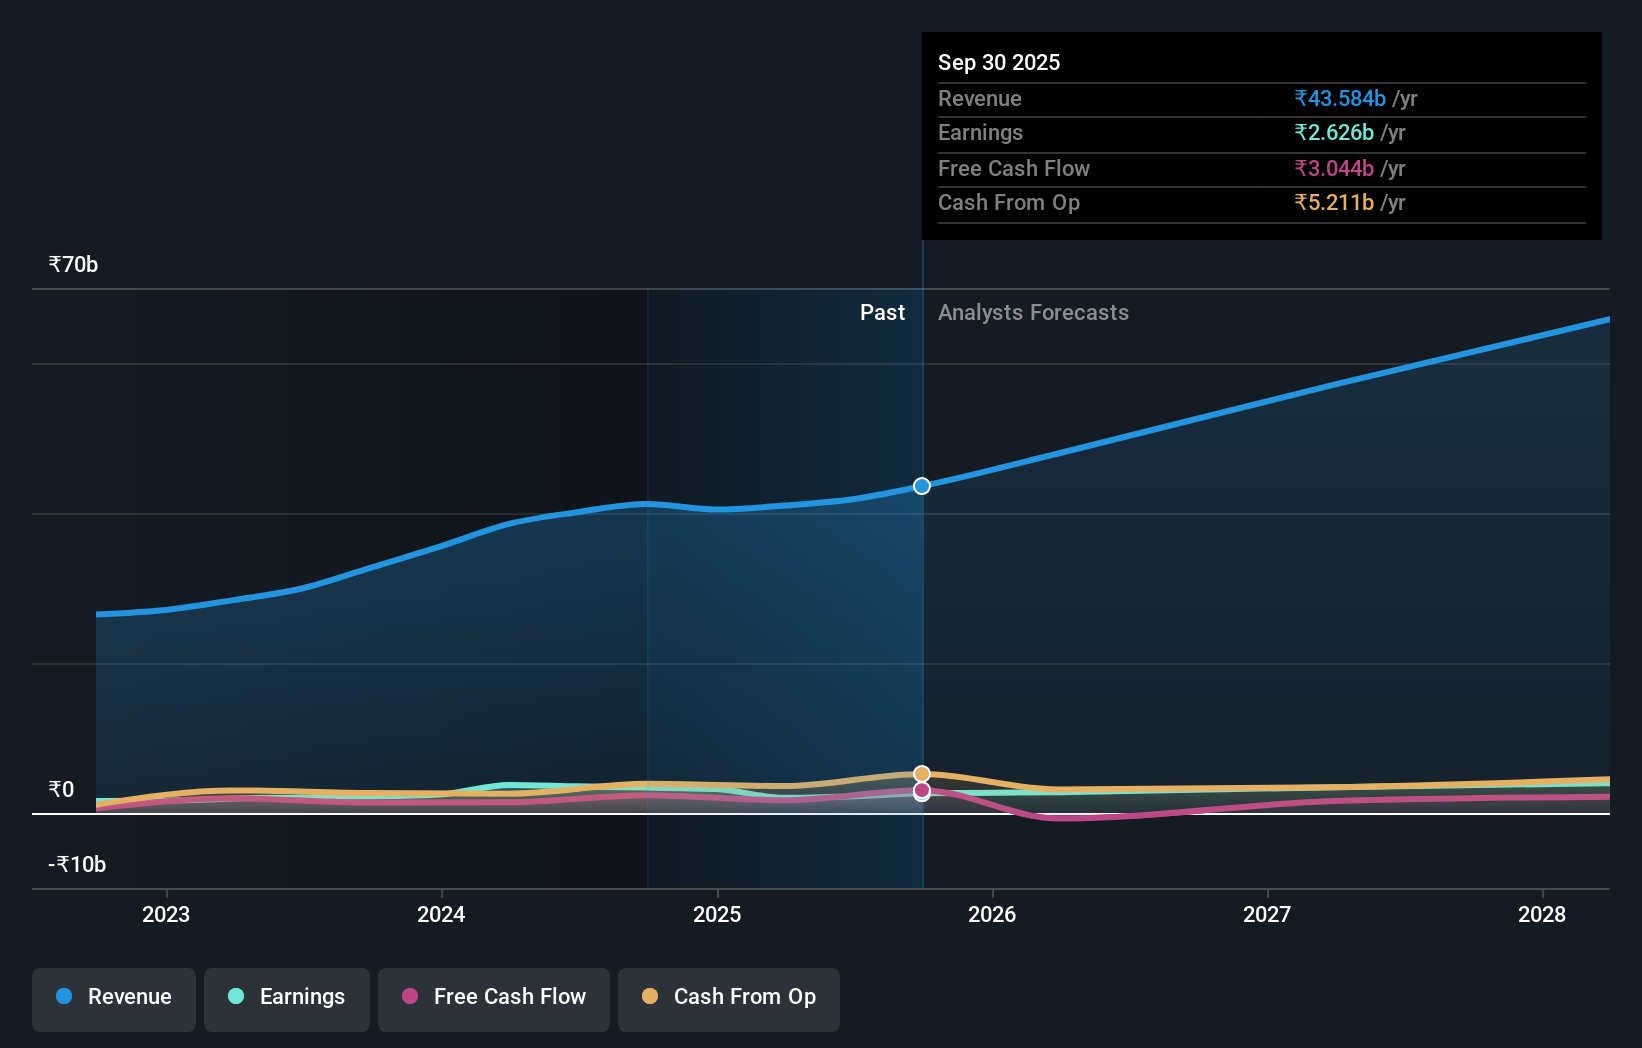Screen dimensions: 1642x1048
Task: Select the orange Cash From Op legend dot
Action: click(651, 997)
